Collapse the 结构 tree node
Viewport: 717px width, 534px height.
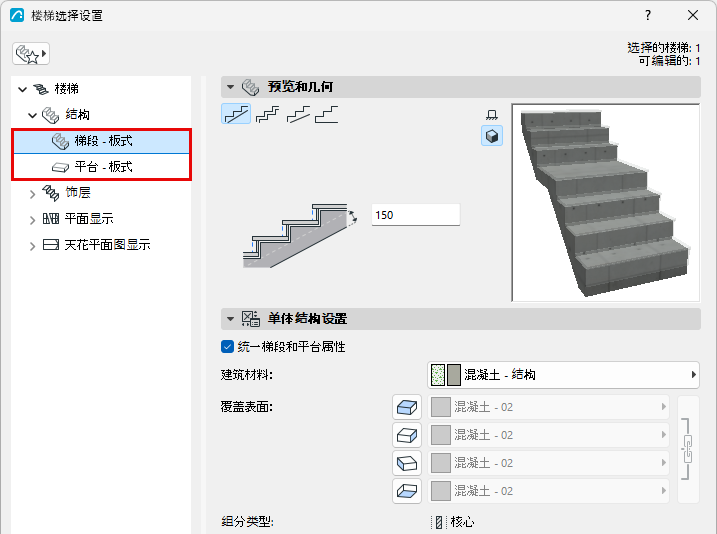click(32, 115)
